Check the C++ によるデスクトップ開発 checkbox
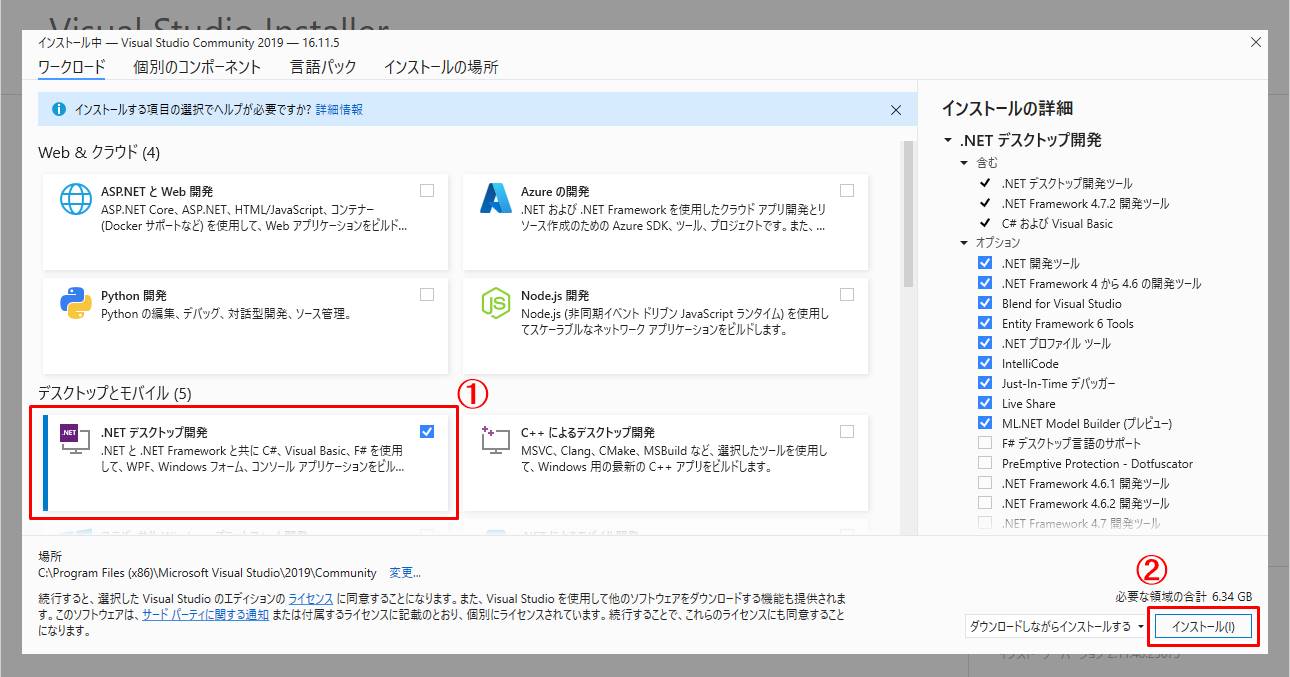This screenshot has height=677, width=1290. coord(847,431)
